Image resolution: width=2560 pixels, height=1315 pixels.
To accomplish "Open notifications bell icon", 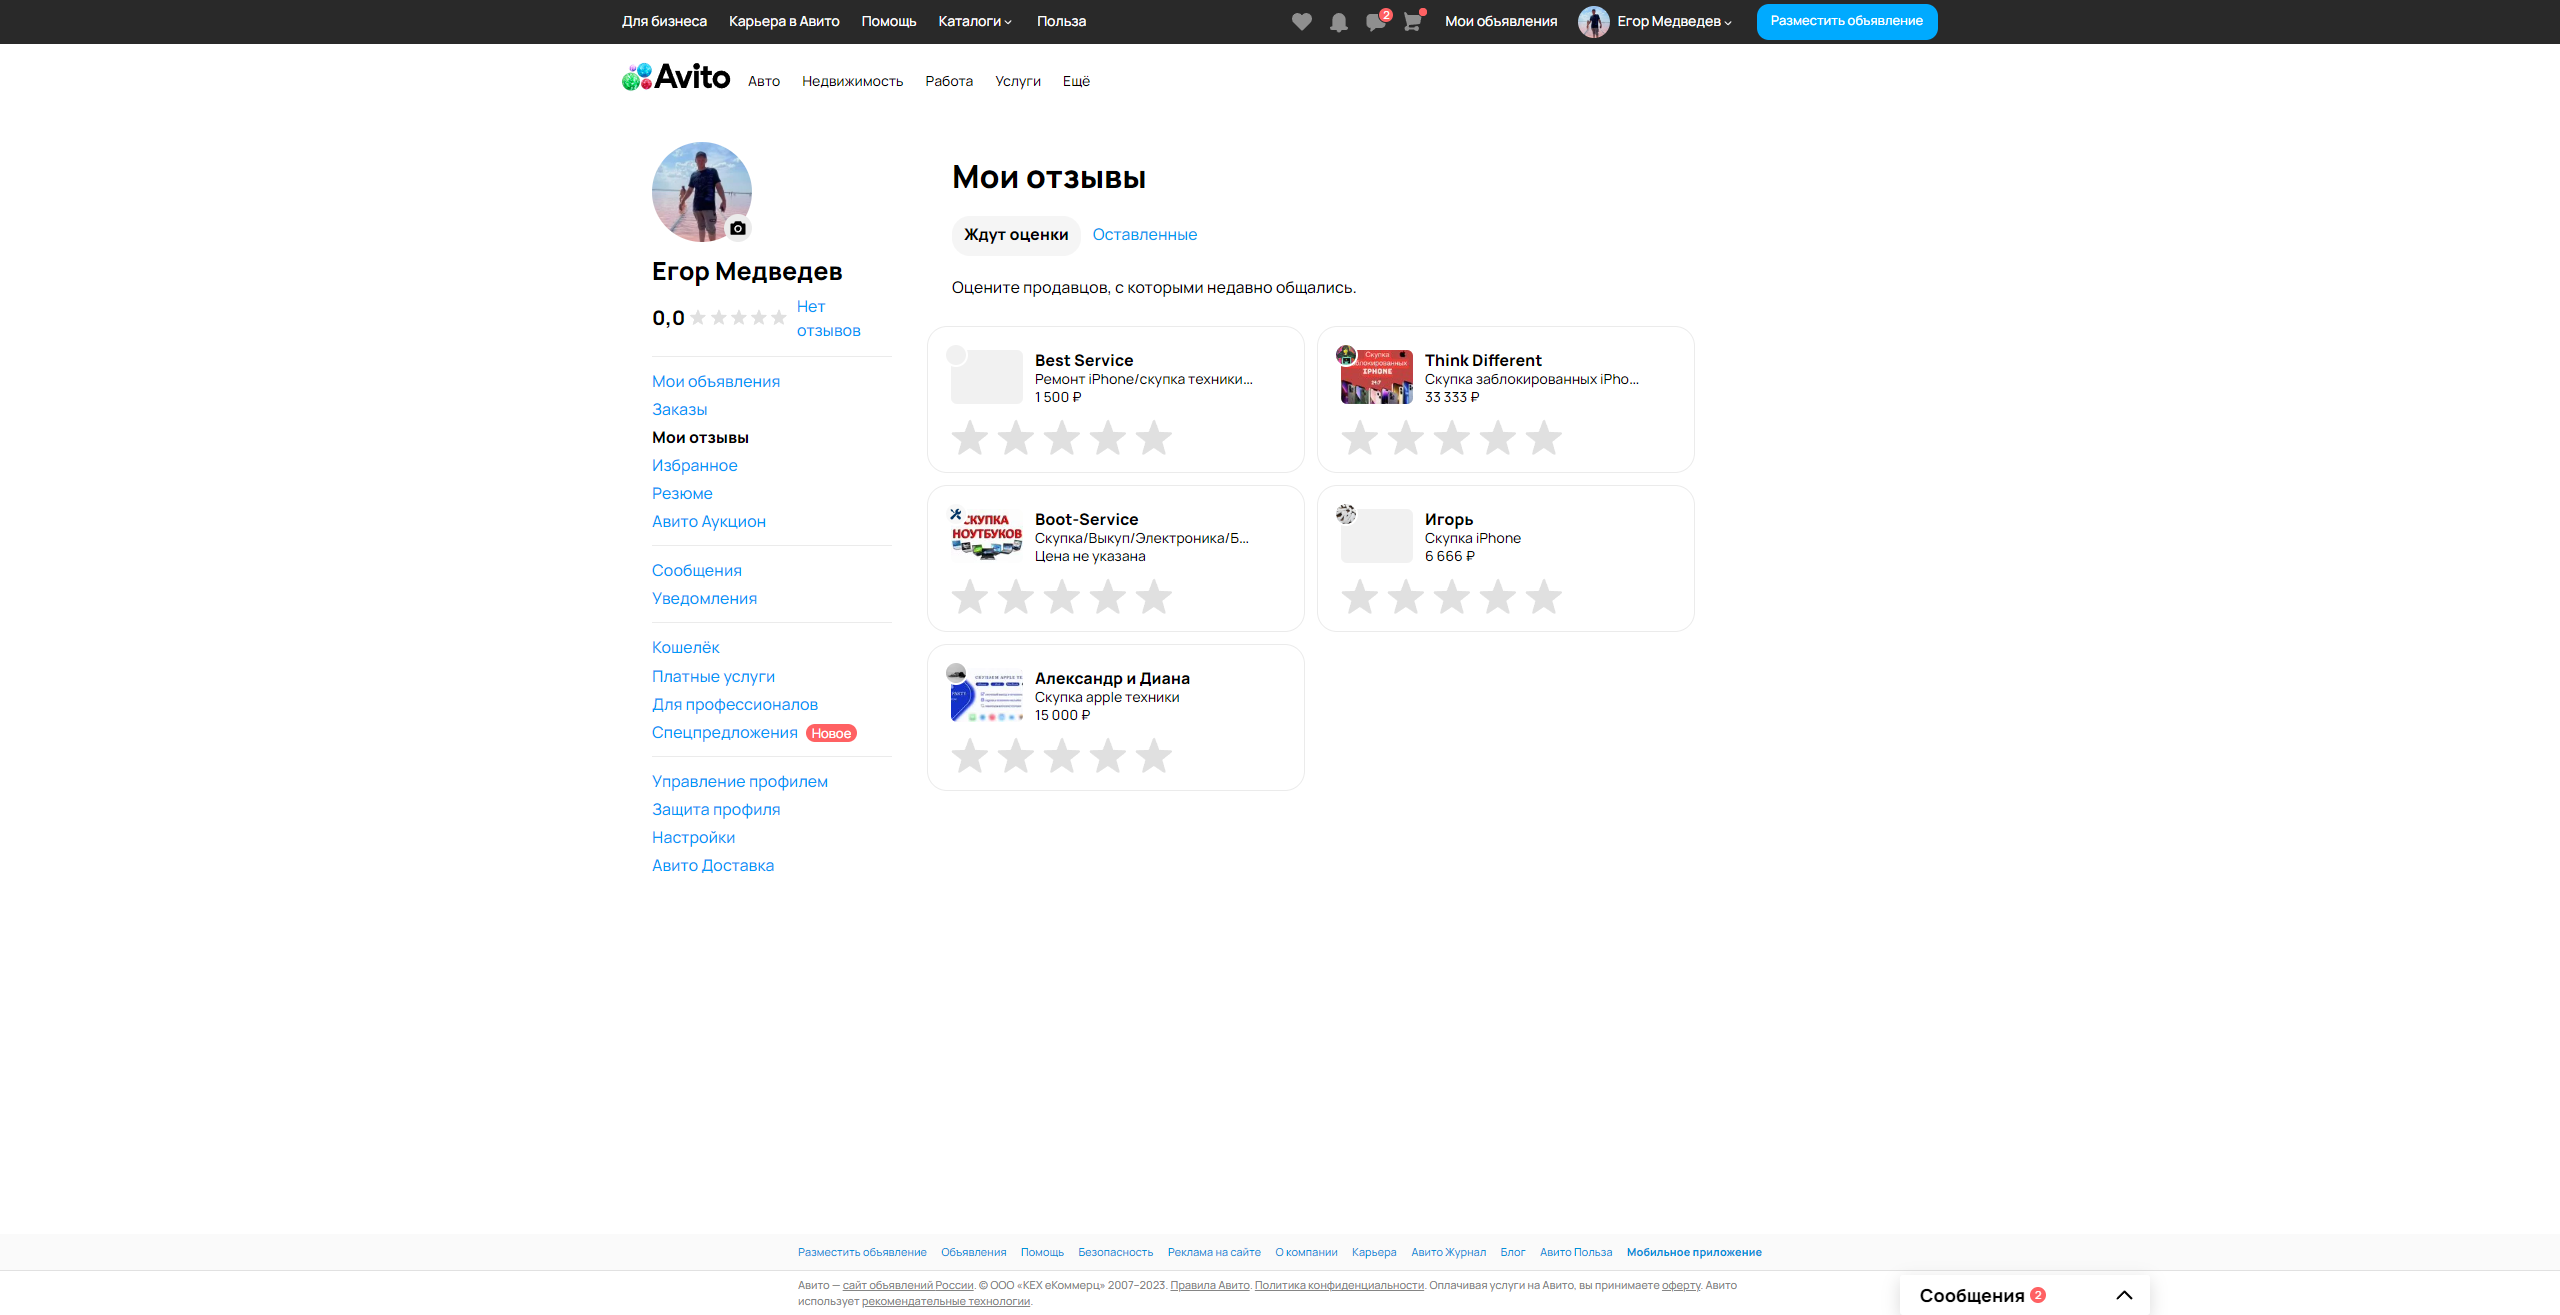I will pyautogui.click(x=1338, y=22).
